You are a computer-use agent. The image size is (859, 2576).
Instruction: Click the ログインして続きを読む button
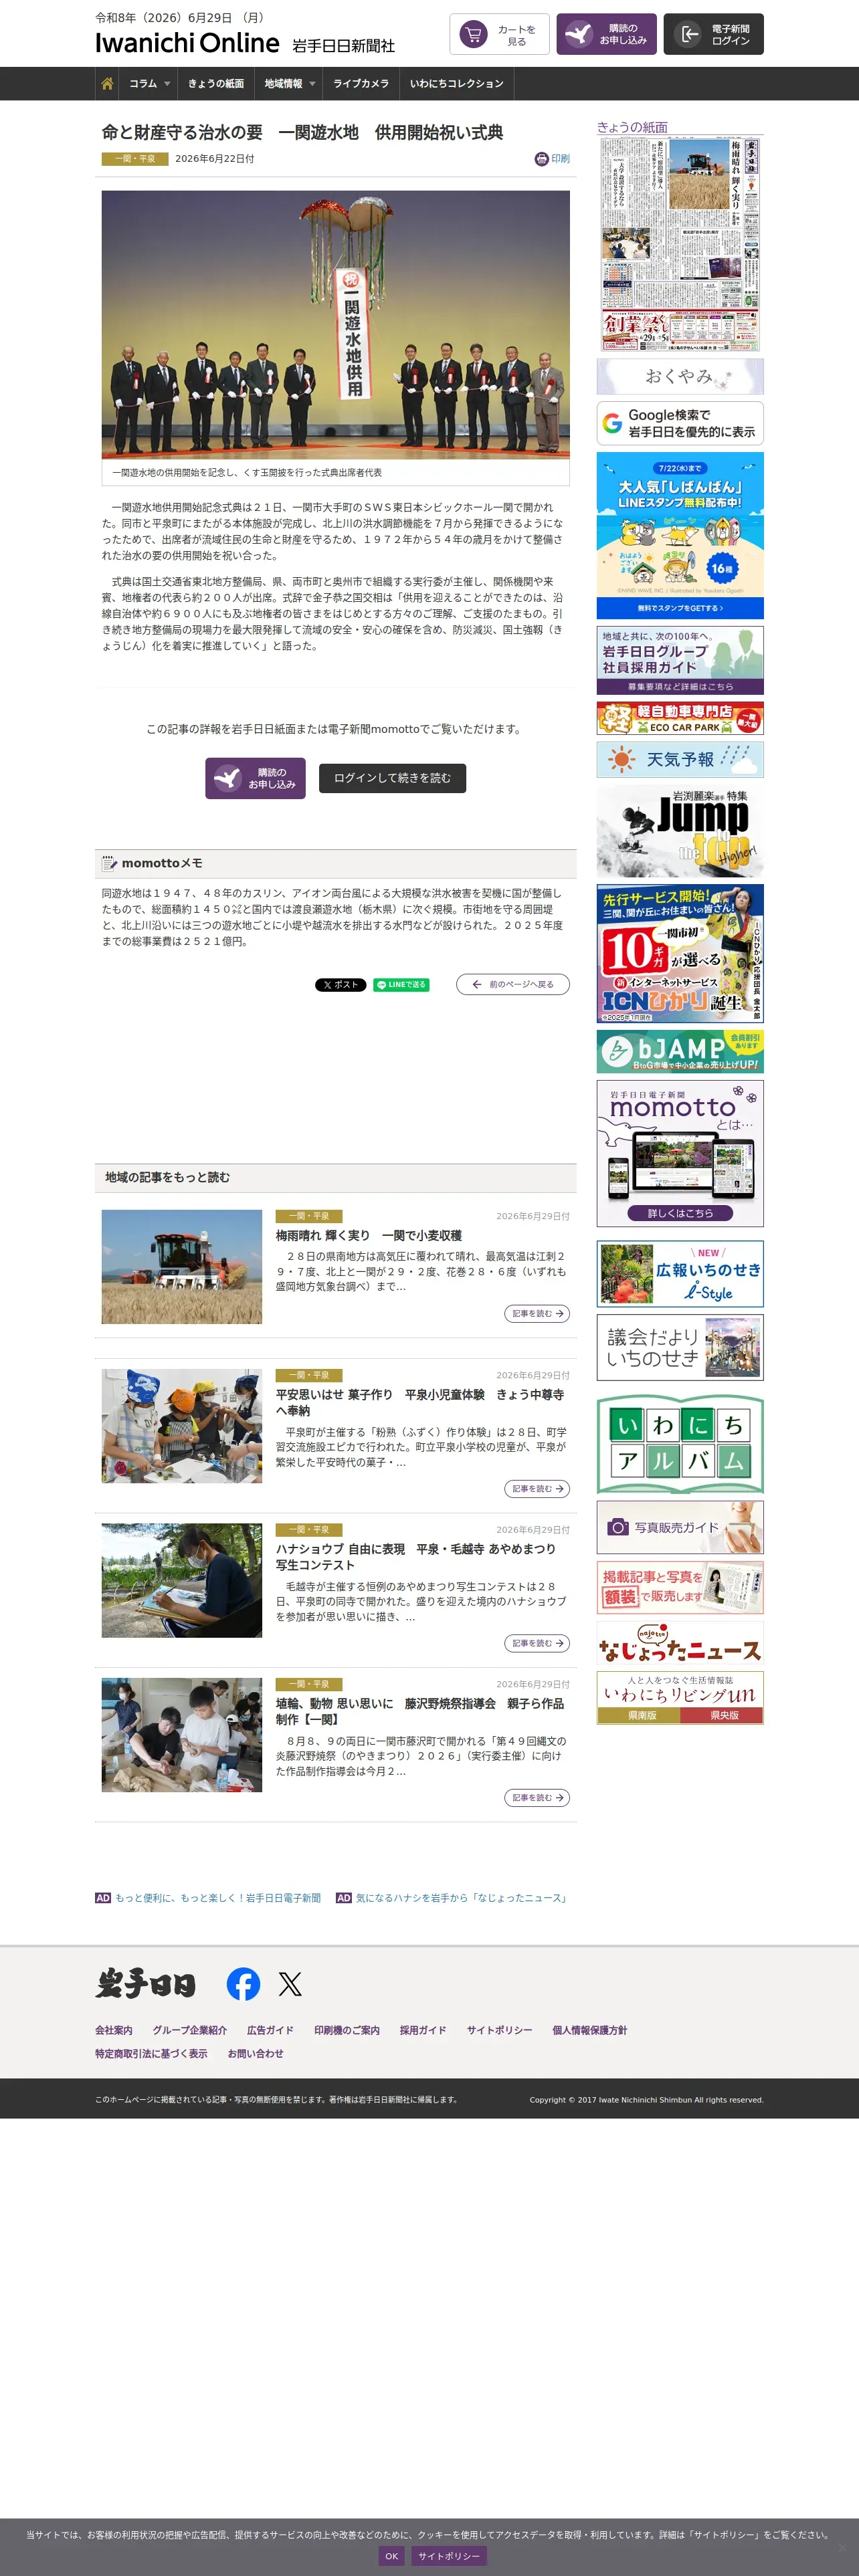392,778
